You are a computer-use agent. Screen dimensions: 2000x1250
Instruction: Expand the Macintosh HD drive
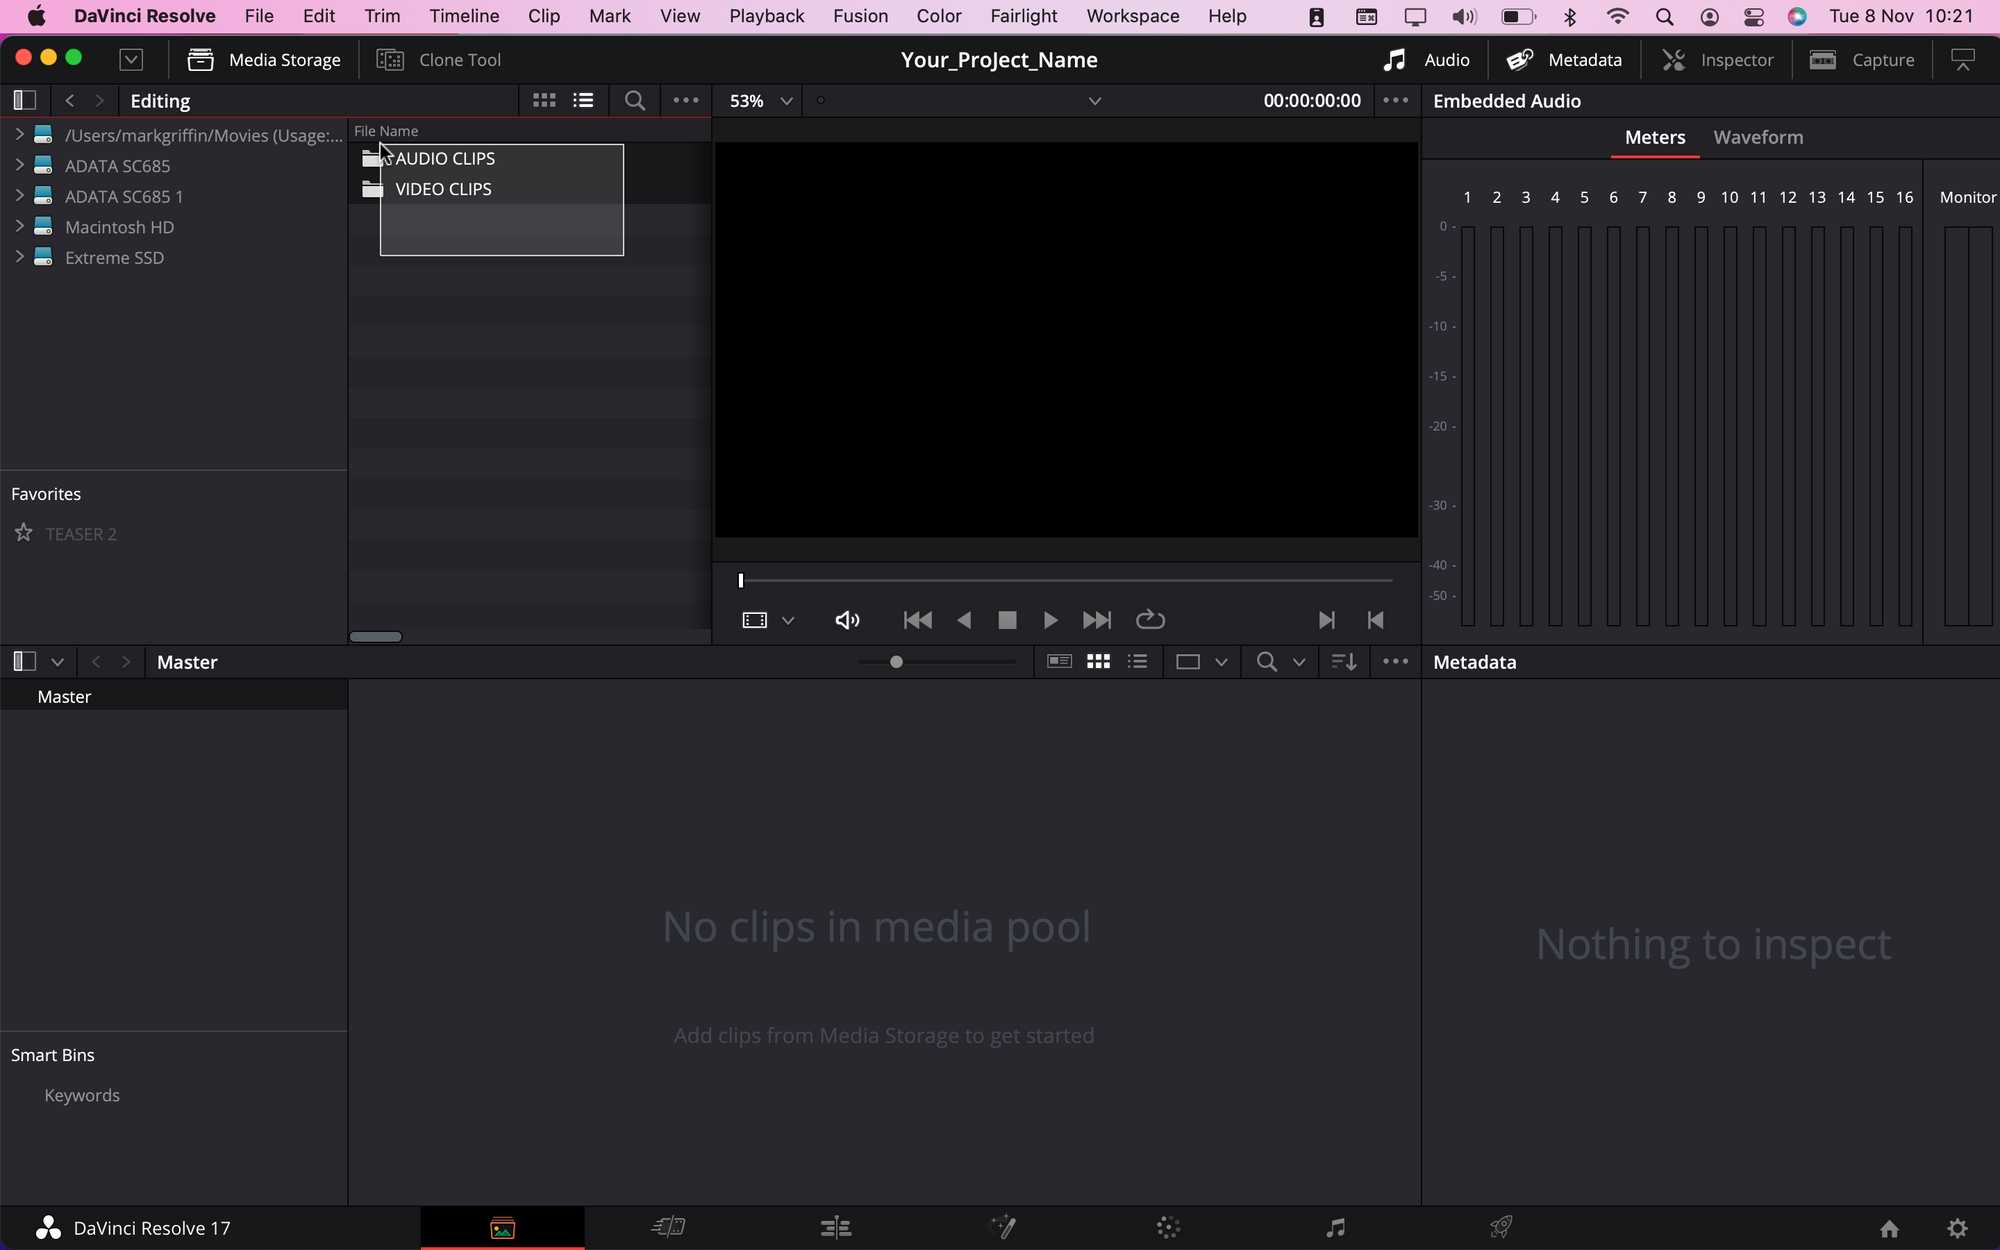point(19,227)
